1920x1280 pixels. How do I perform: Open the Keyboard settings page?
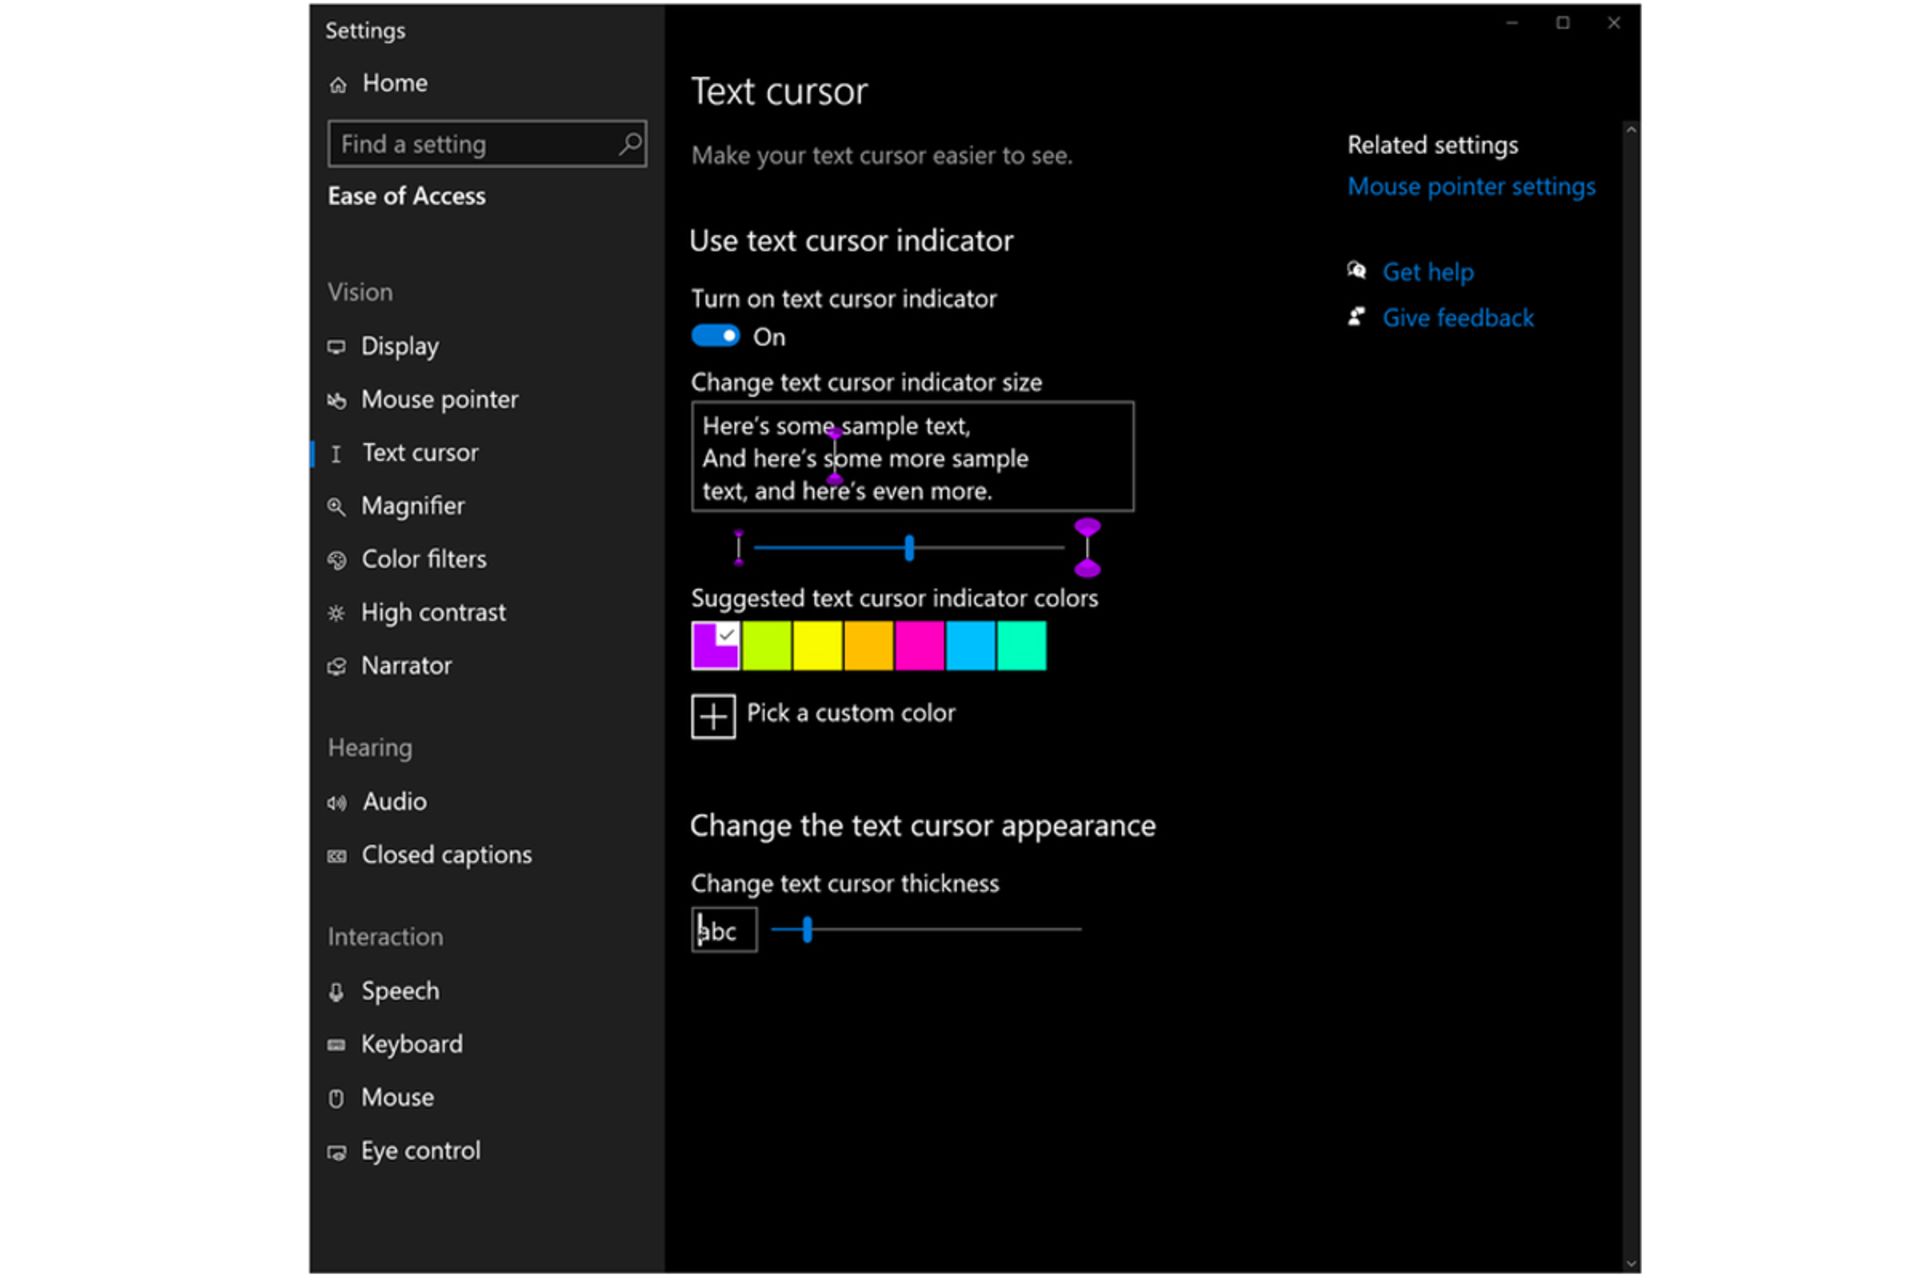point(411,1044)
